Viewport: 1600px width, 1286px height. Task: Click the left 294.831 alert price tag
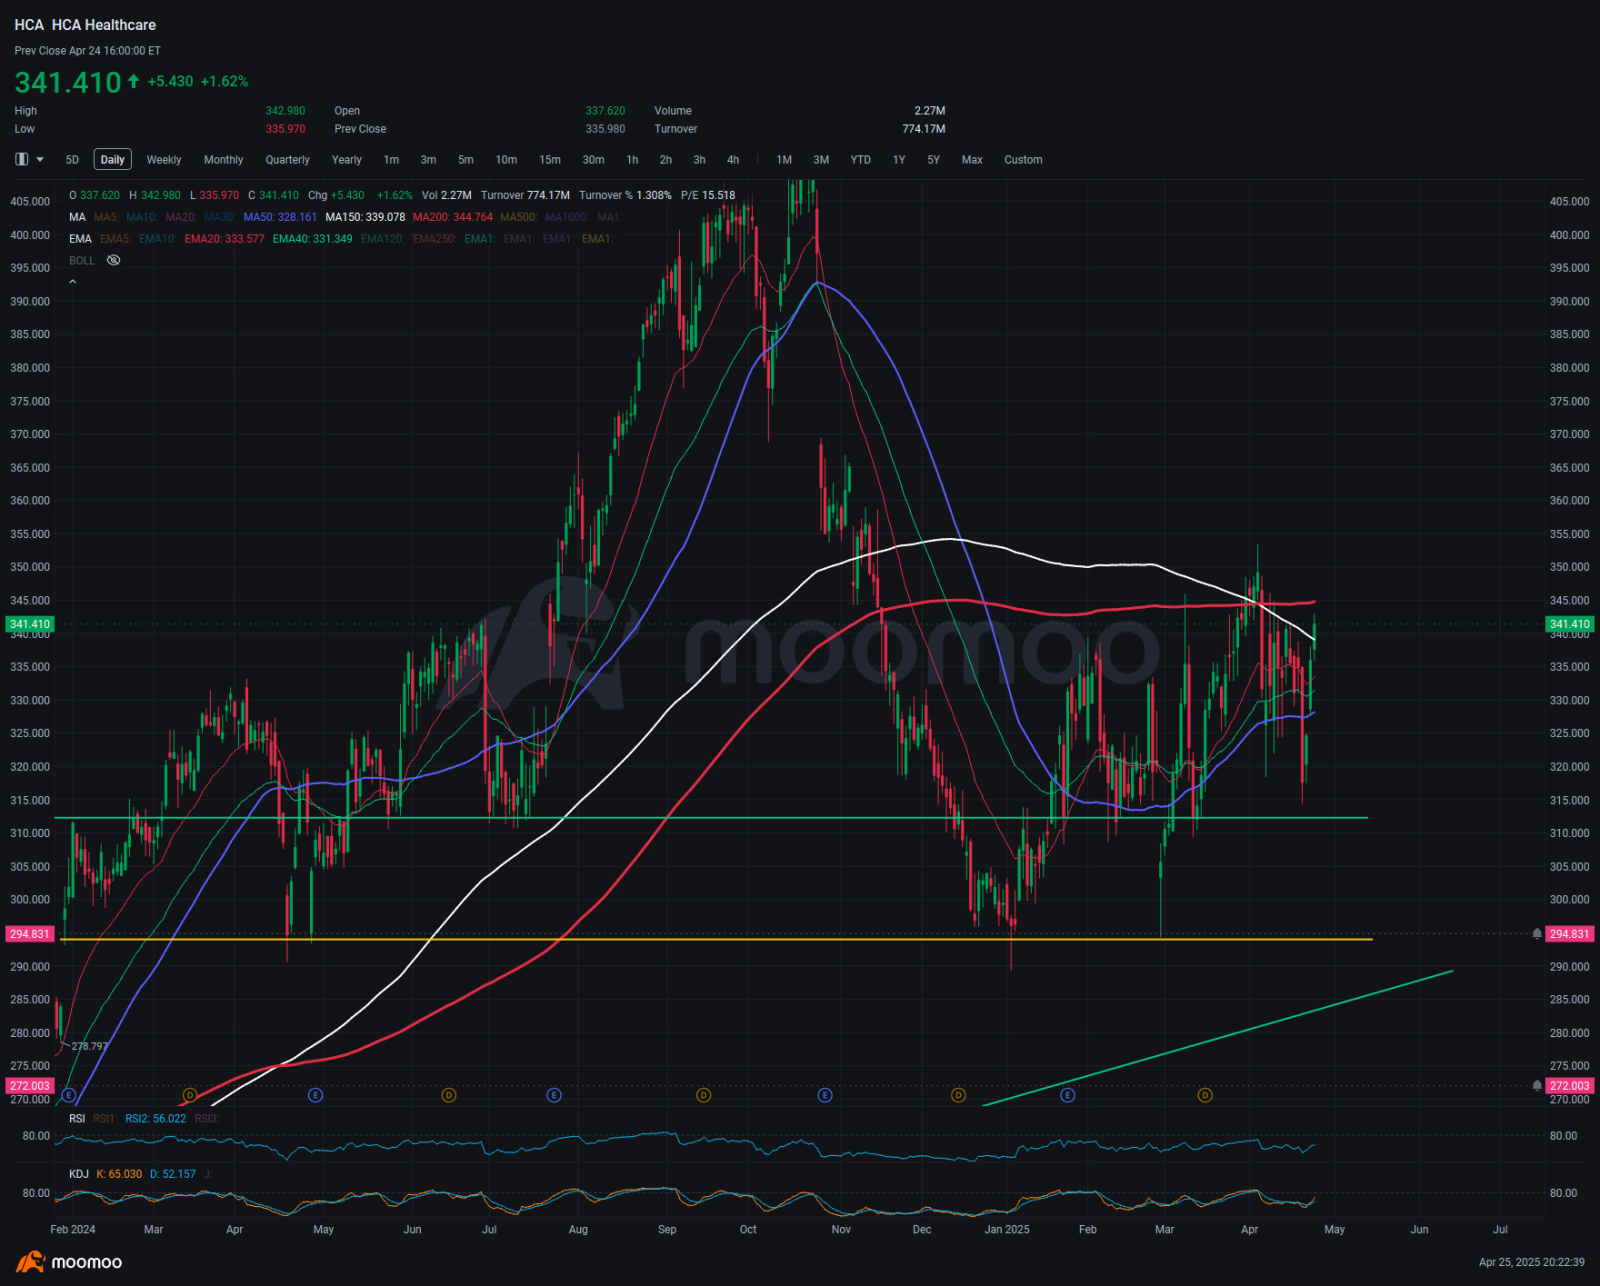tap(30, 934)
